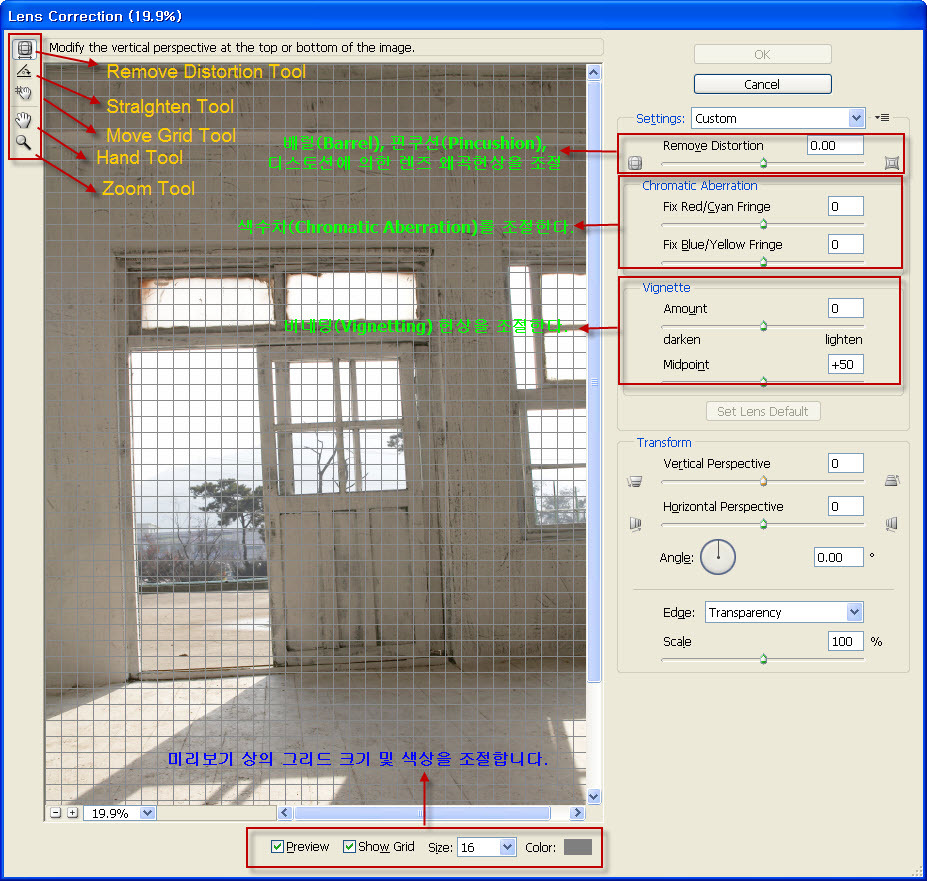Viewport: 927px width, 881px height.
Task: Click the left vertical perspective icon
Action: coord(634,481)
